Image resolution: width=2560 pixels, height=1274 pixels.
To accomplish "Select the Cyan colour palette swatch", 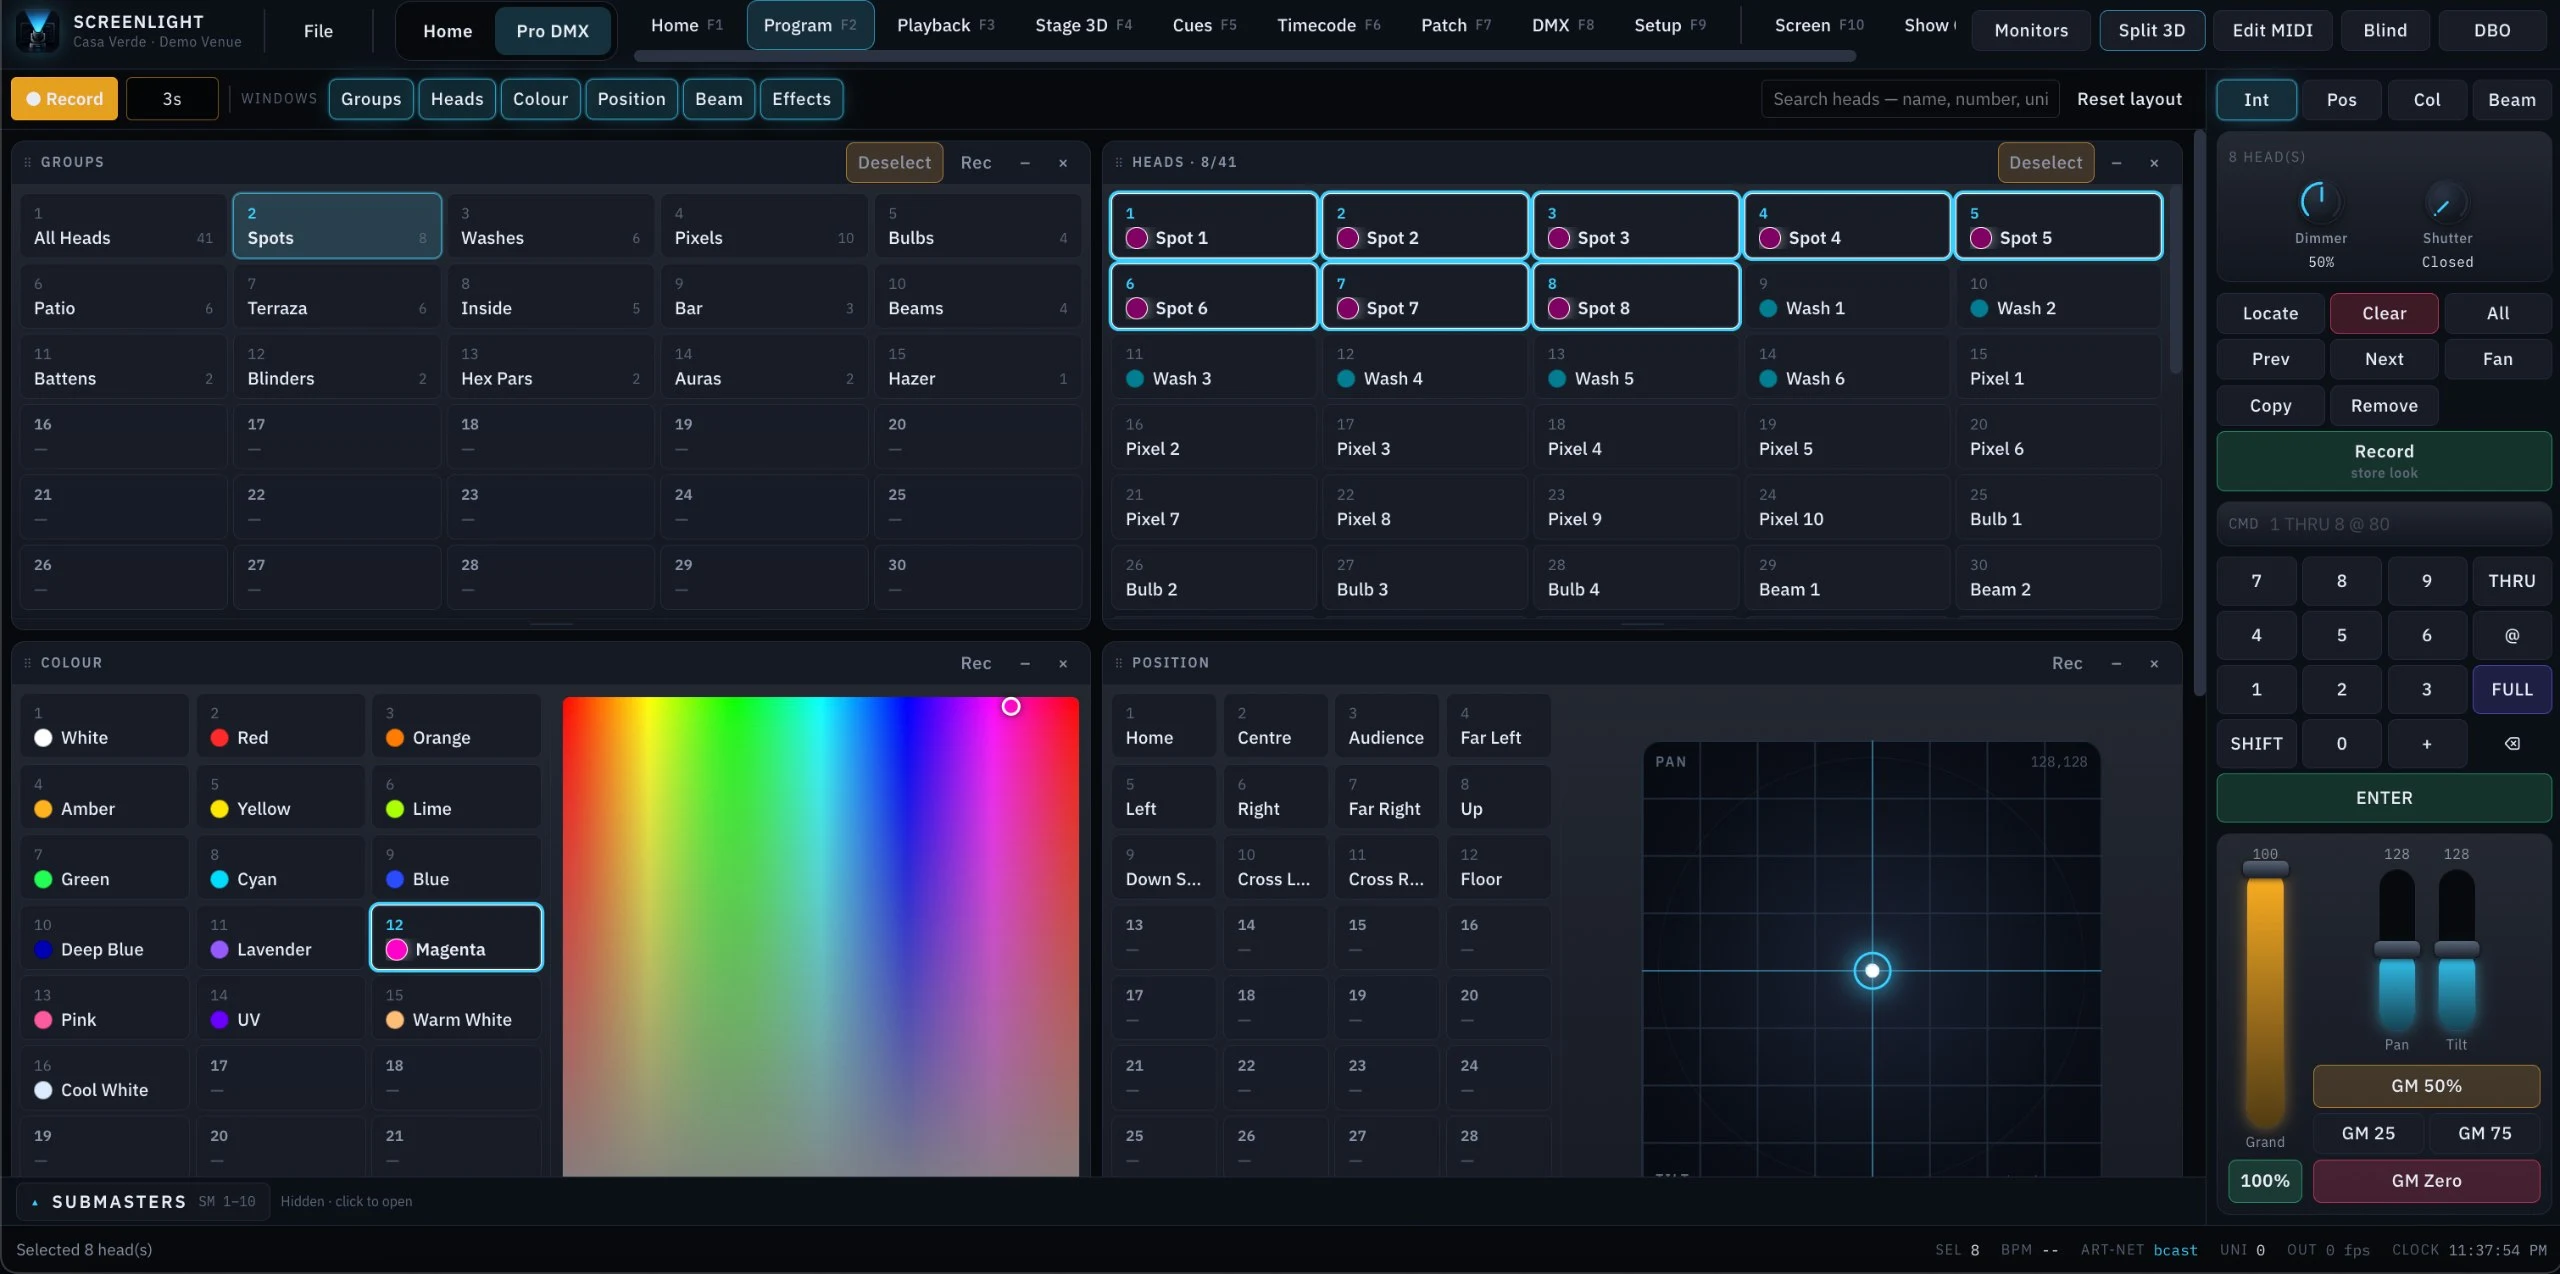I will click(281, 867).
